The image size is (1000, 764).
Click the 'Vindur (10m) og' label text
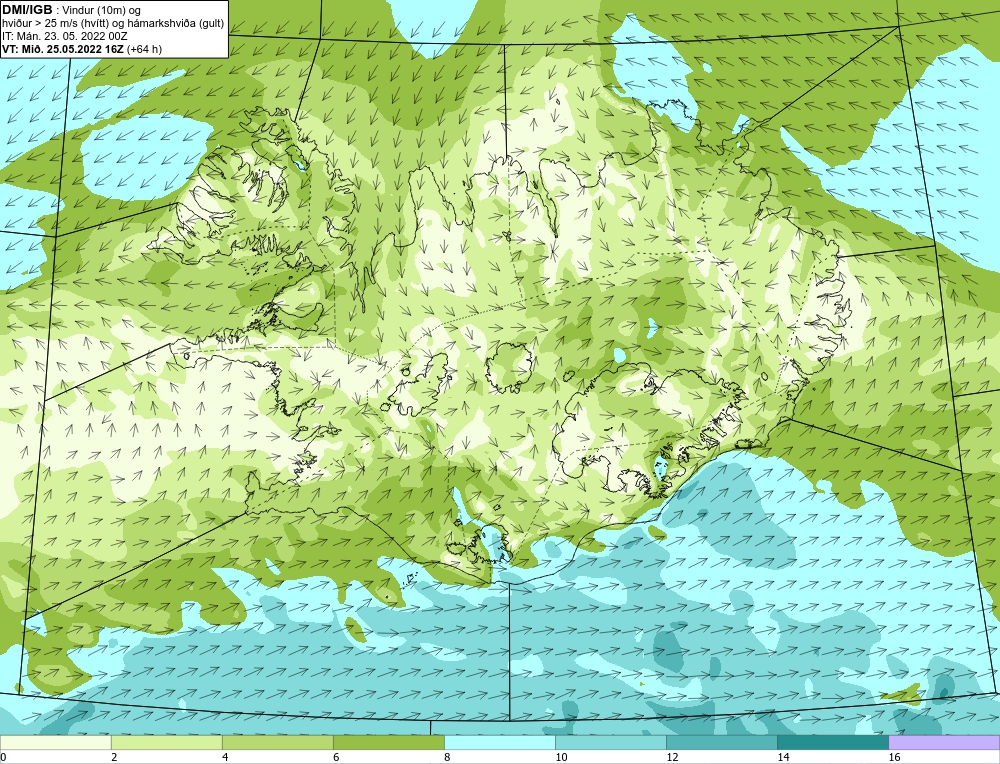click(x=103, y=11)
